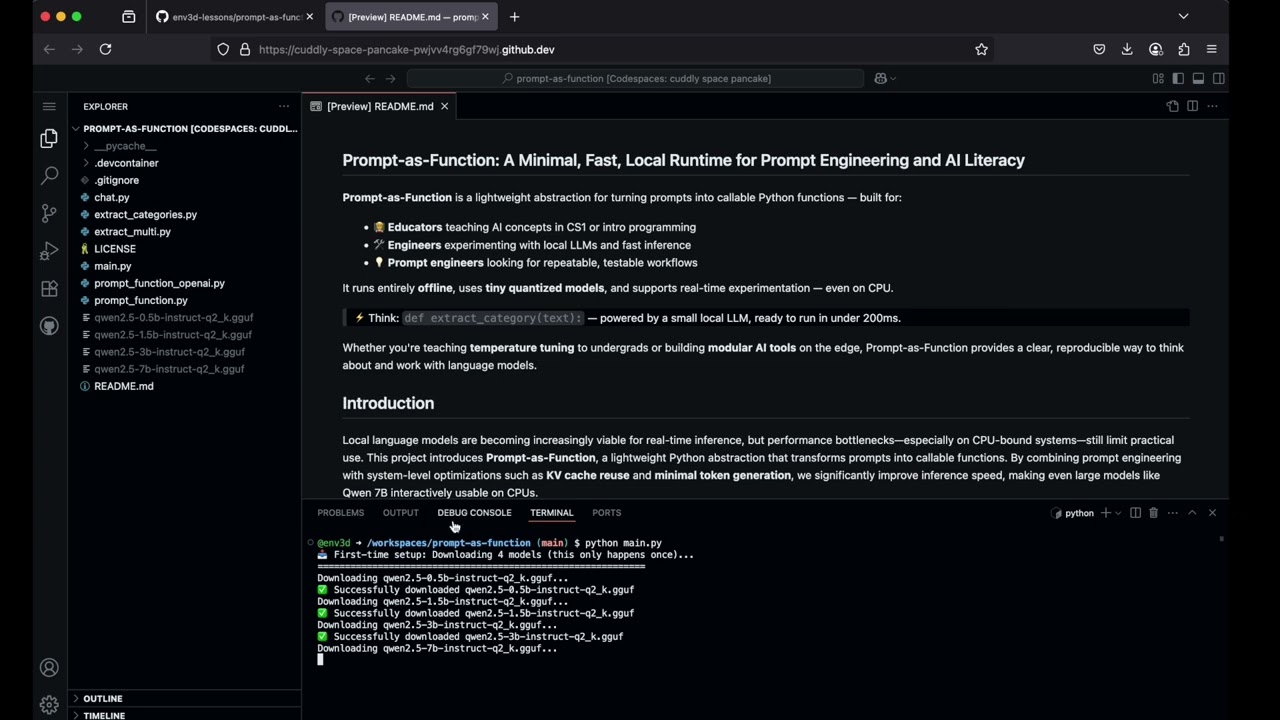Switch to the DEBUG CONSOLE tab
Image resolution: width=1280 pixels, height=720 pixels.
[x=474, y=513]
